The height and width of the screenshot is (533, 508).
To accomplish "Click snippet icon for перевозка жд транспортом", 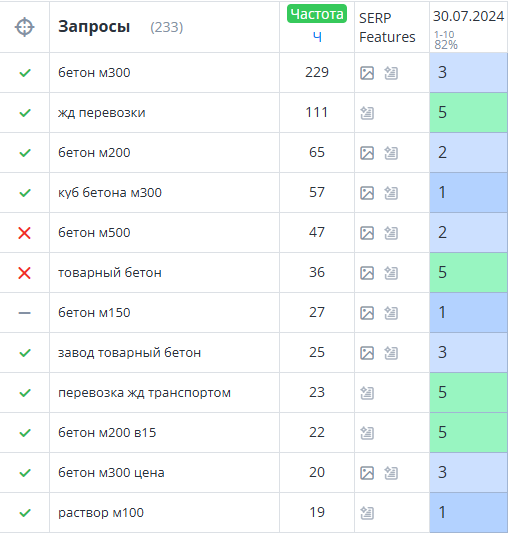I will pos(367,393).
